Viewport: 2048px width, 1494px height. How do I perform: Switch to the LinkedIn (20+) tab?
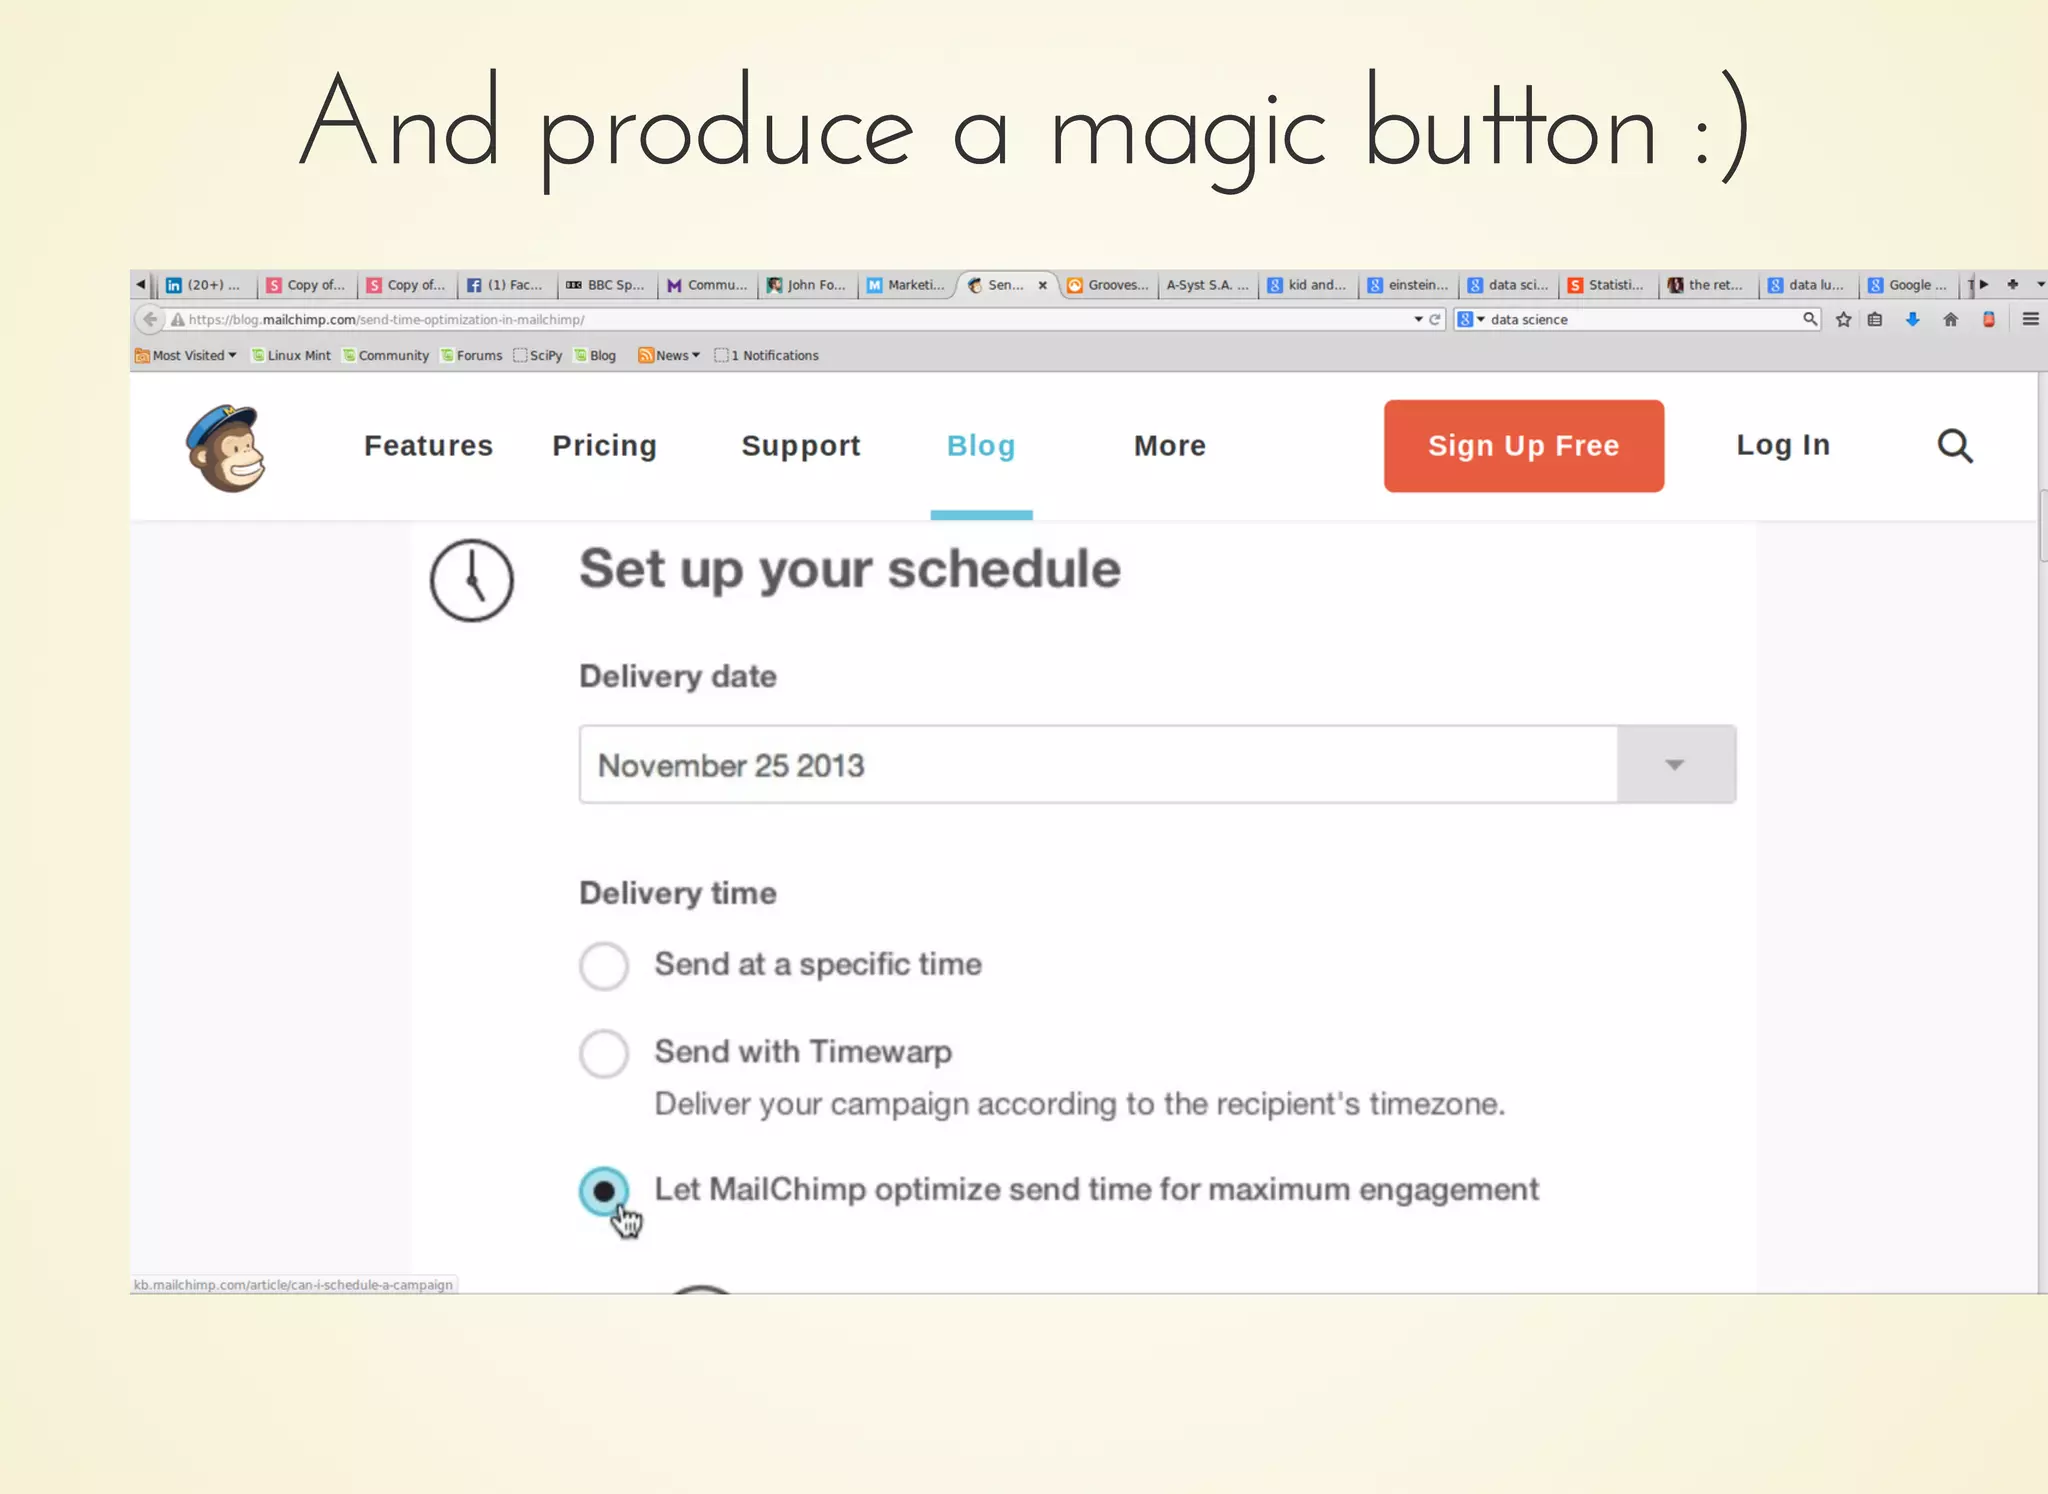(205, 285)
